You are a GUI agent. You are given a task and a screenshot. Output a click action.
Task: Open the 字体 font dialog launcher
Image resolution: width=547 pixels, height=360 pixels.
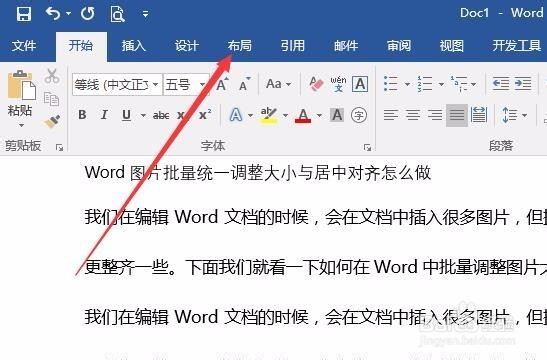click(367, 148)
